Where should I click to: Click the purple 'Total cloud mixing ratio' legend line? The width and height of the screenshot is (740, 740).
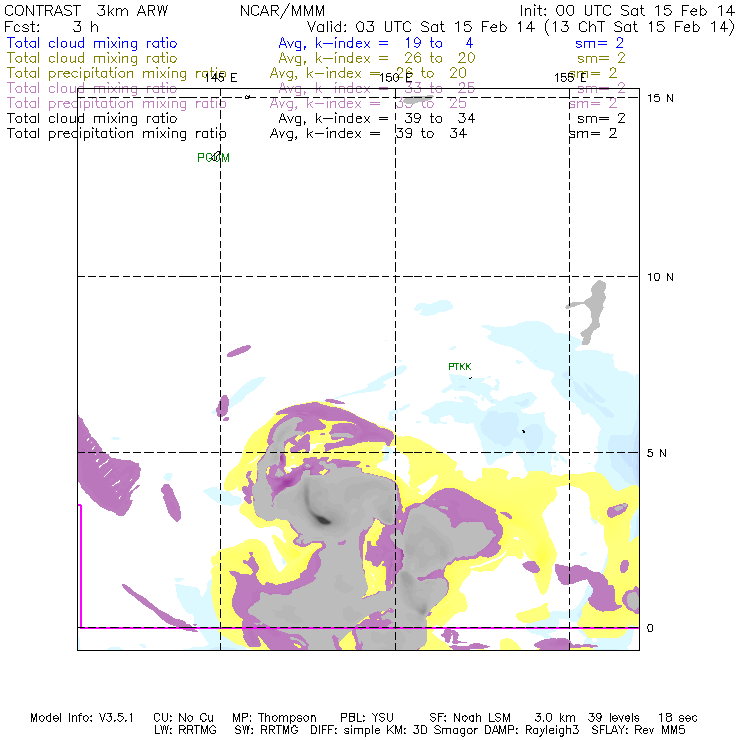click(92, 88)
